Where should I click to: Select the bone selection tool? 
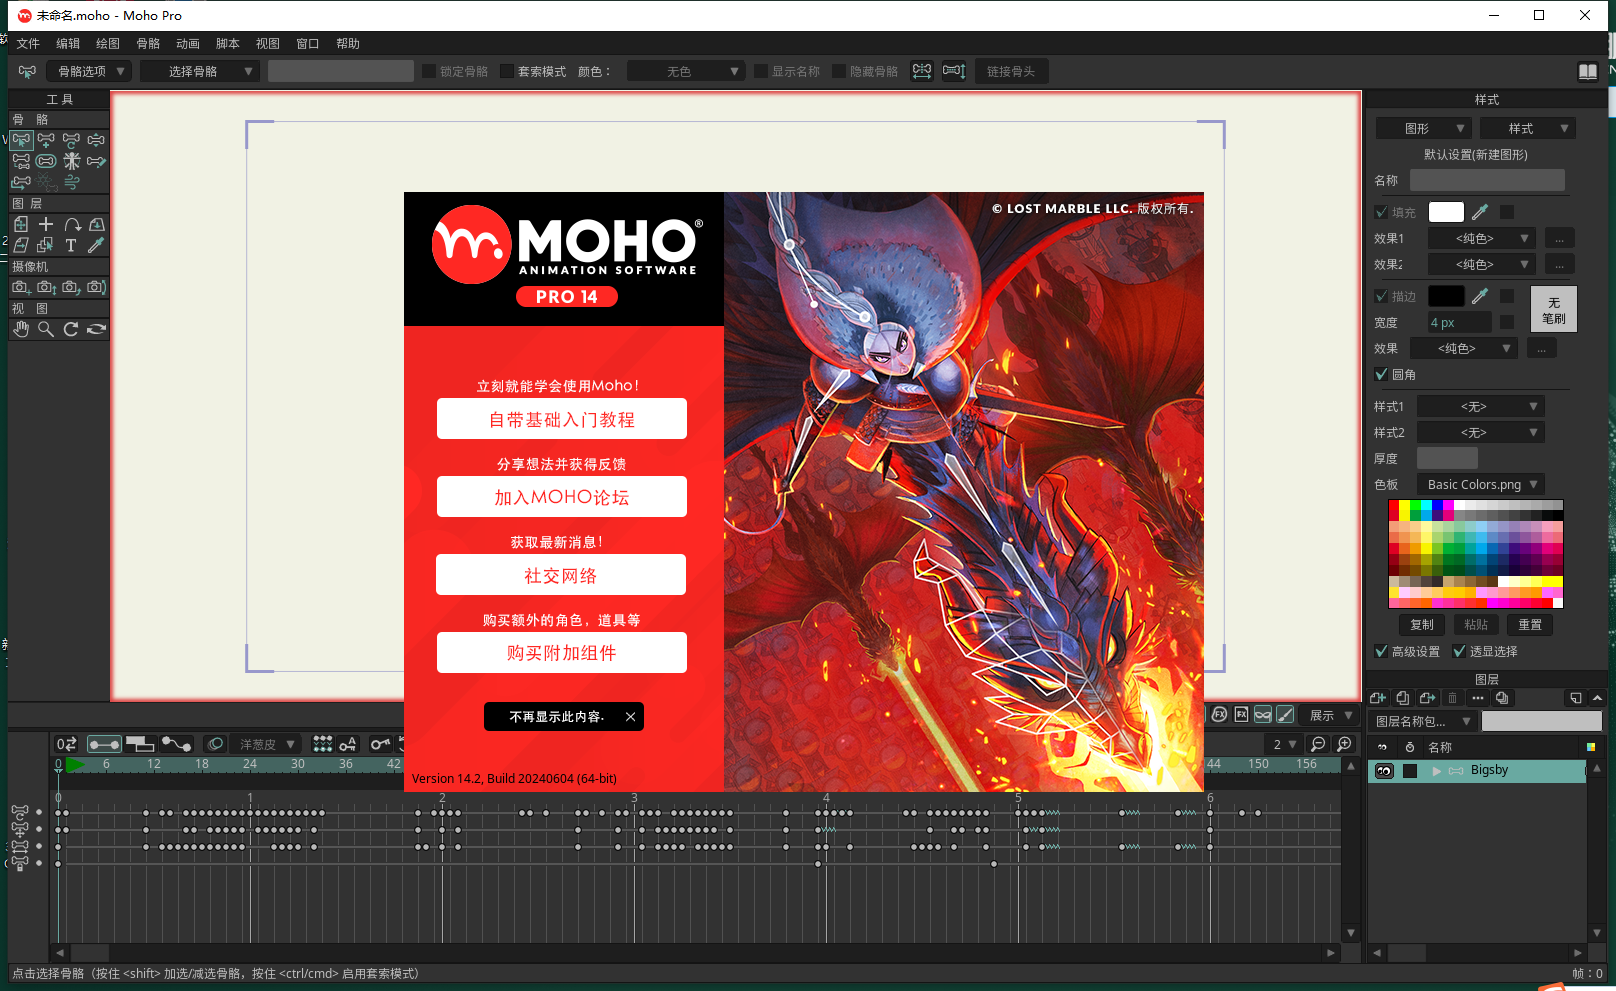coord(22,141)
